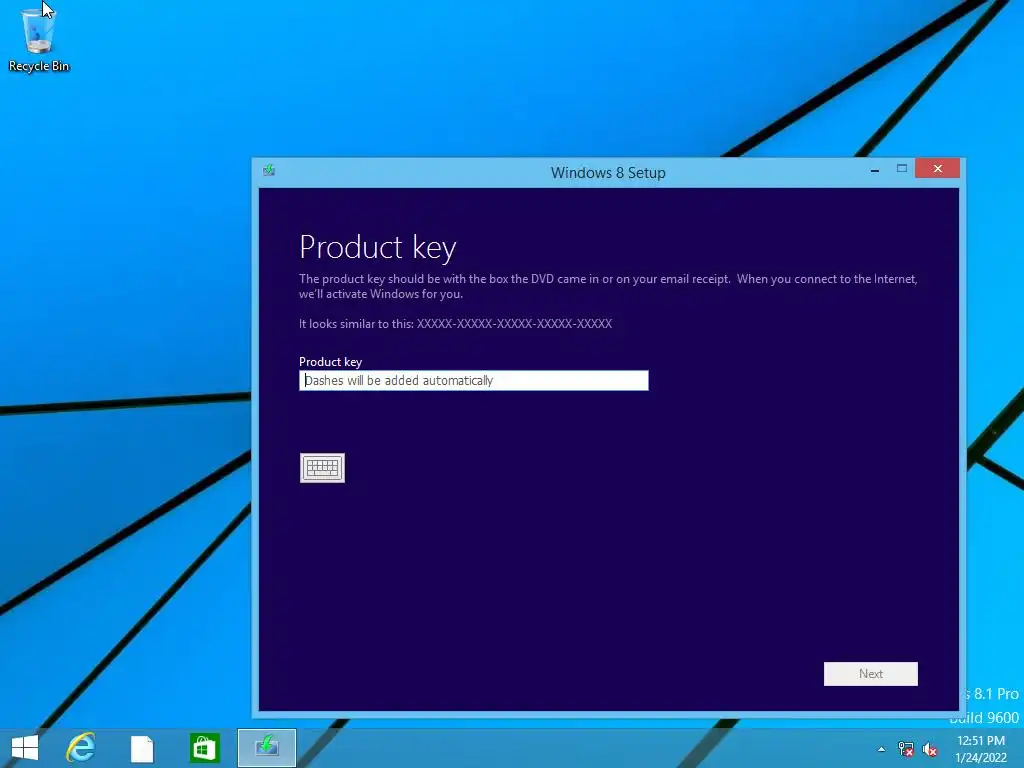Image resolution: width=1024 pixels, height=768 pixels.
Task: Select the Windows Setup taskbar button
Action: tap(266, 748)
